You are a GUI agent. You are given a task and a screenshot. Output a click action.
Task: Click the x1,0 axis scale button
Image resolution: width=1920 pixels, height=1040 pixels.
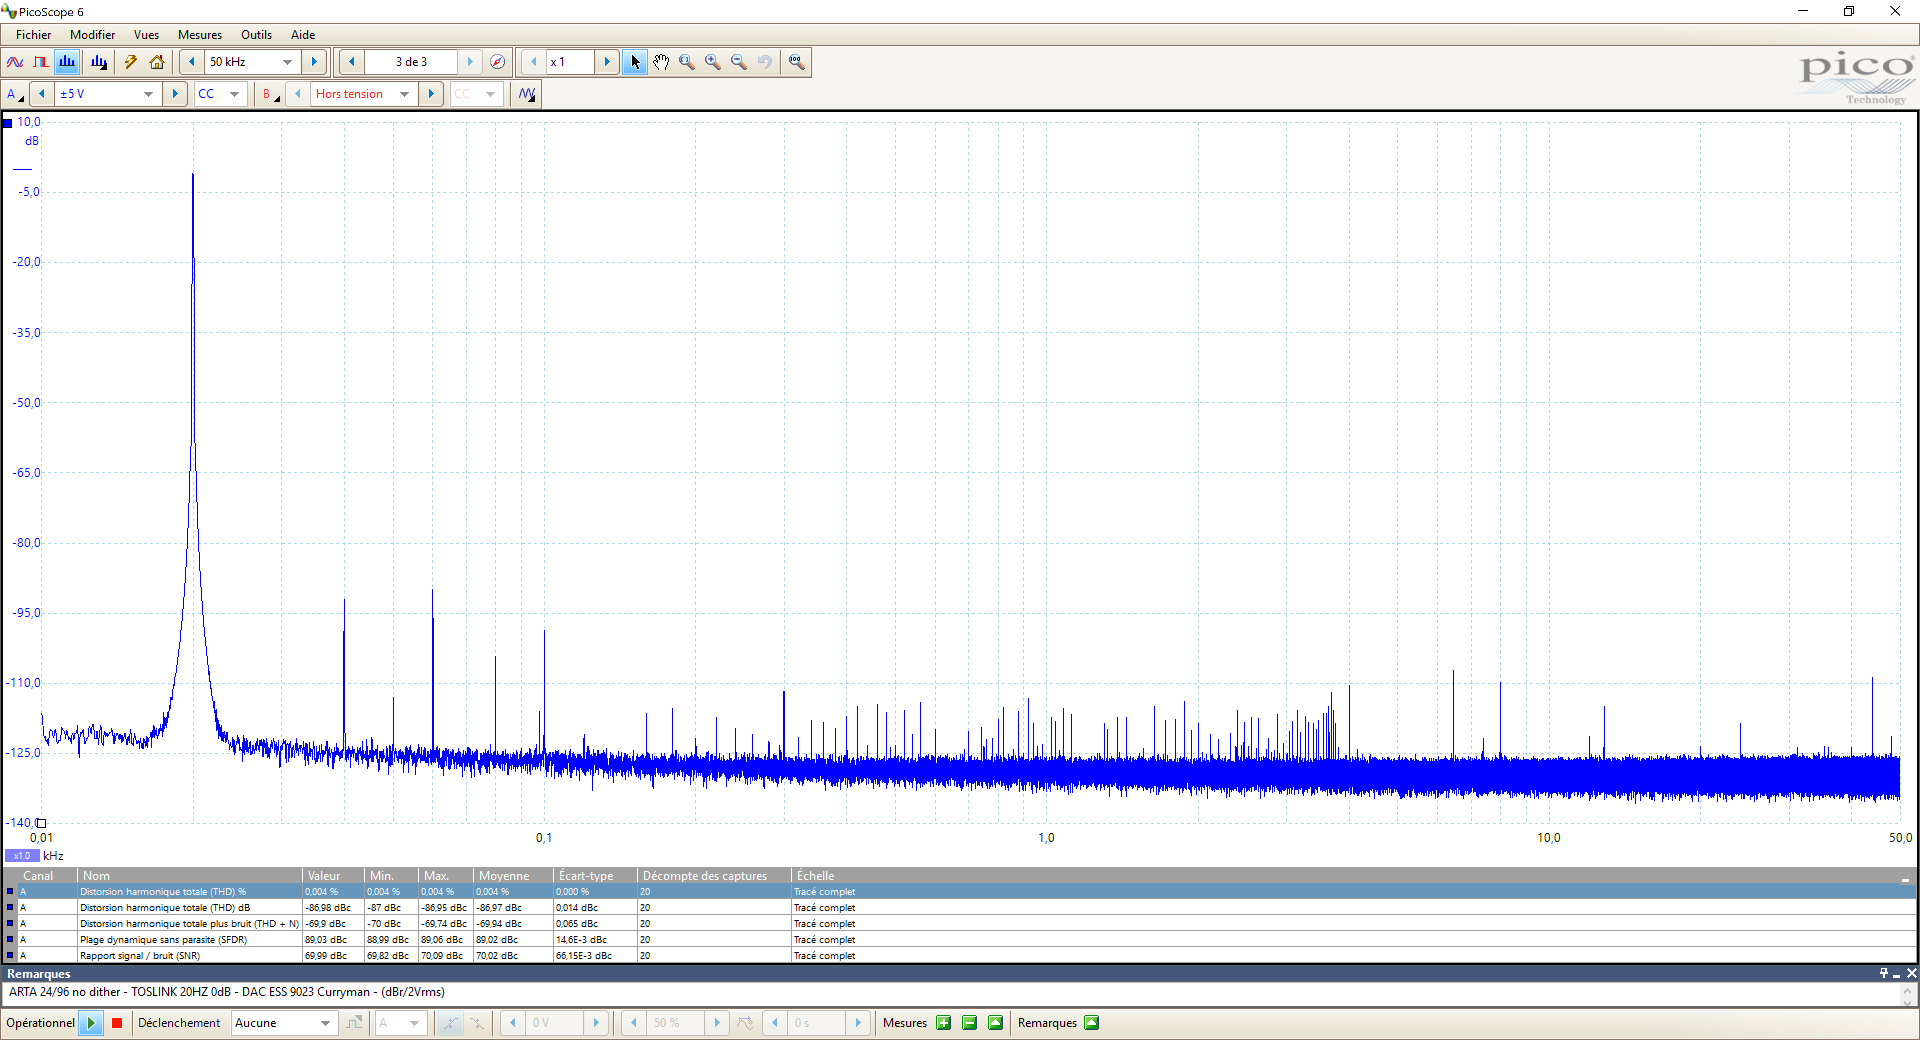pyautogui.click(x=22, y=856)
